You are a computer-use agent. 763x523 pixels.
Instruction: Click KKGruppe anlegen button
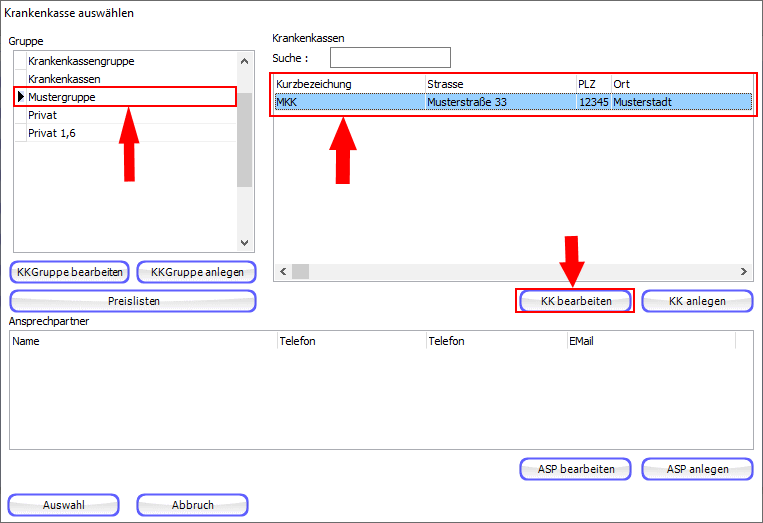tap(197, 272)
